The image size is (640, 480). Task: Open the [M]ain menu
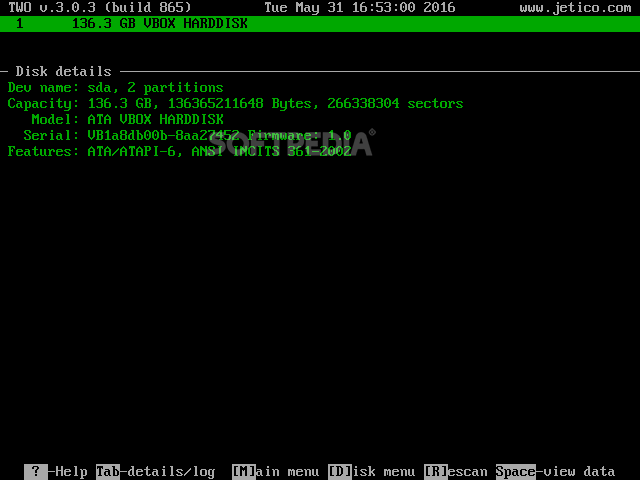(276, 472)
